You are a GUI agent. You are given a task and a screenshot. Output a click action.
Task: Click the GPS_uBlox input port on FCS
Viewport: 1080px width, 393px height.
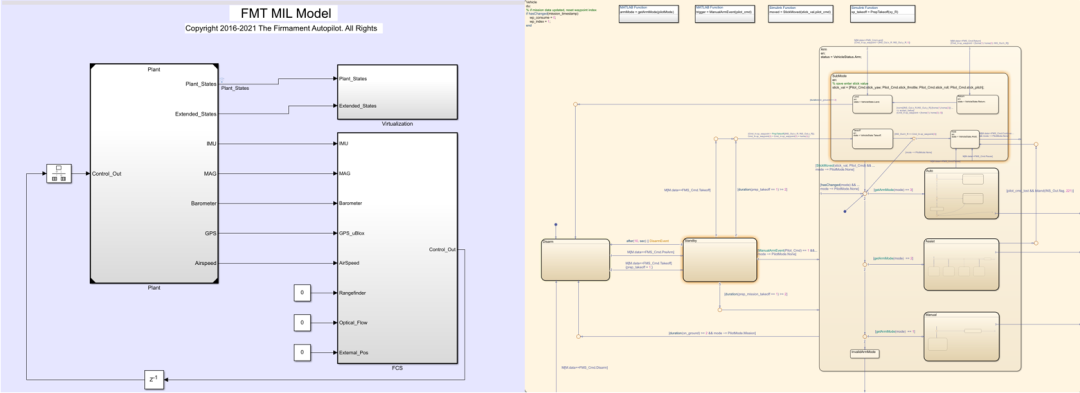click(351, 233)
